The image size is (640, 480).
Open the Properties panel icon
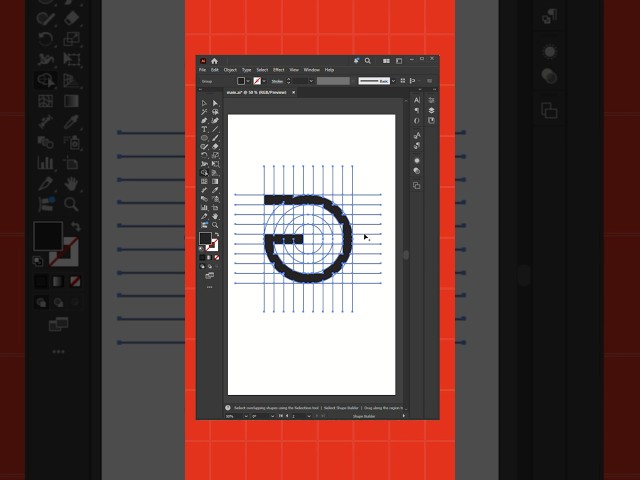431,100
